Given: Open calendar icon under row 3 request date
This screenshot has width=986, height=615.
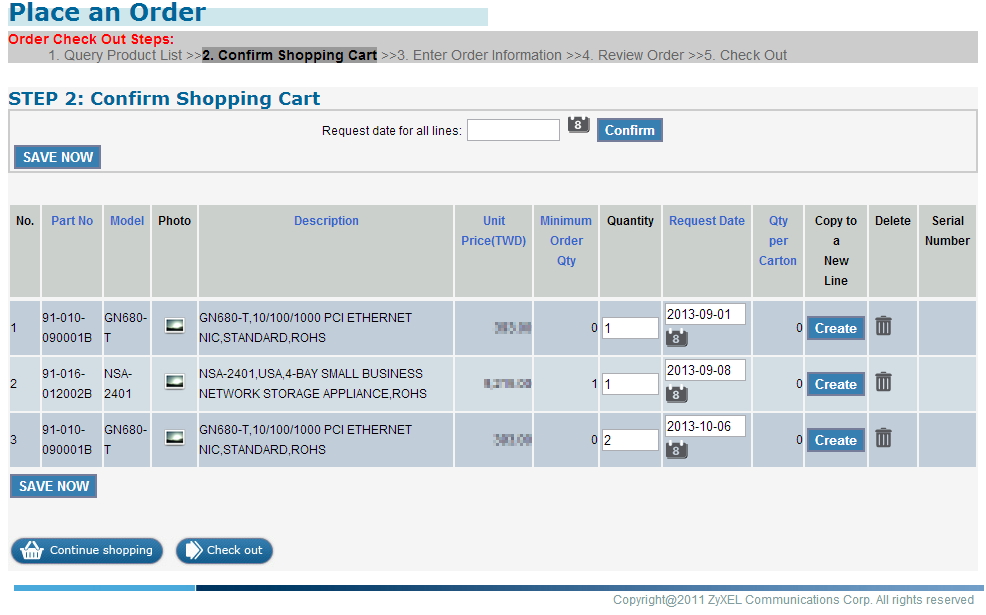Looking at the screenshot, I should pos(676,450).
